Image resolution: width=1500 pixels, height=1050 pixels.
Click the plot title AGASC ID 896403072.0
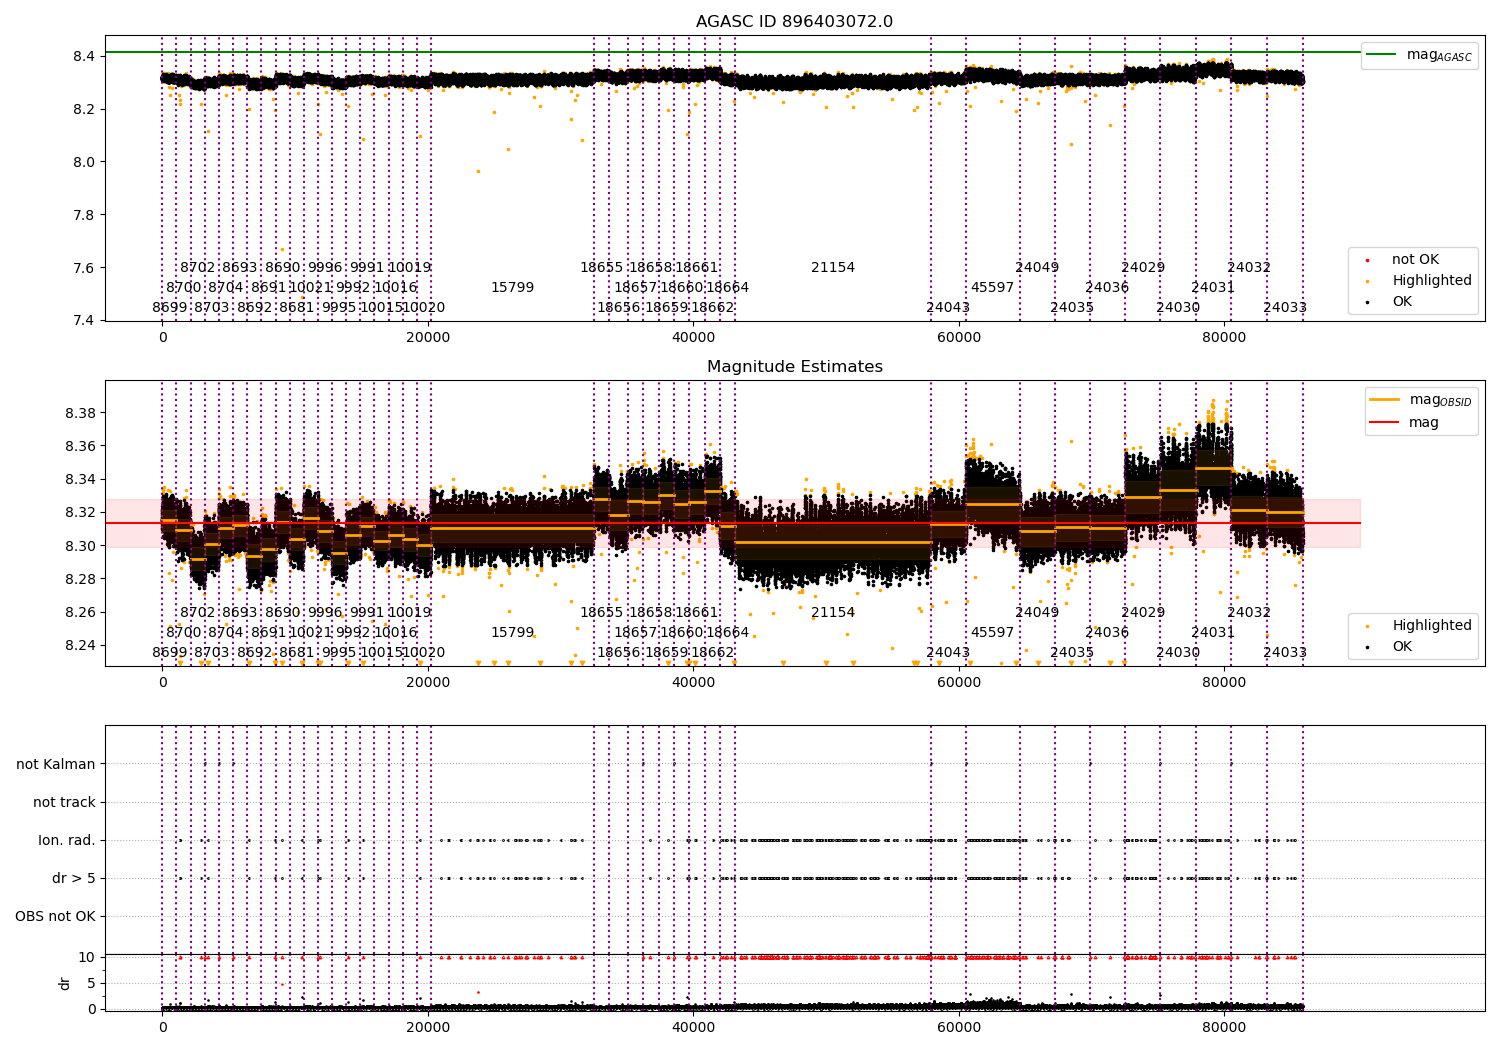[x=795, y=22]
